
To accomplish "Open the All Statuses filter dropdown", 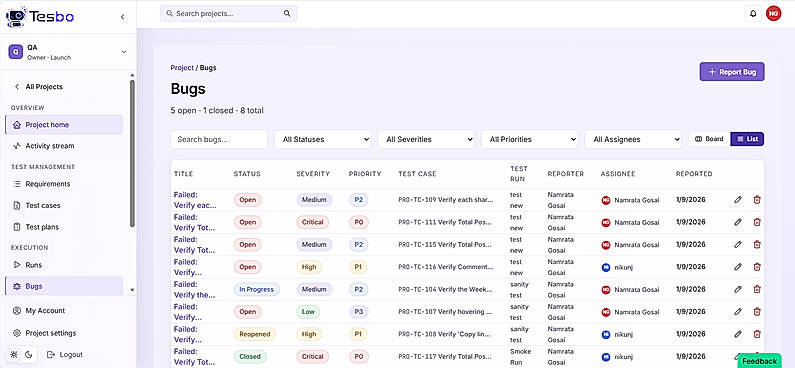I will [323, 139].
